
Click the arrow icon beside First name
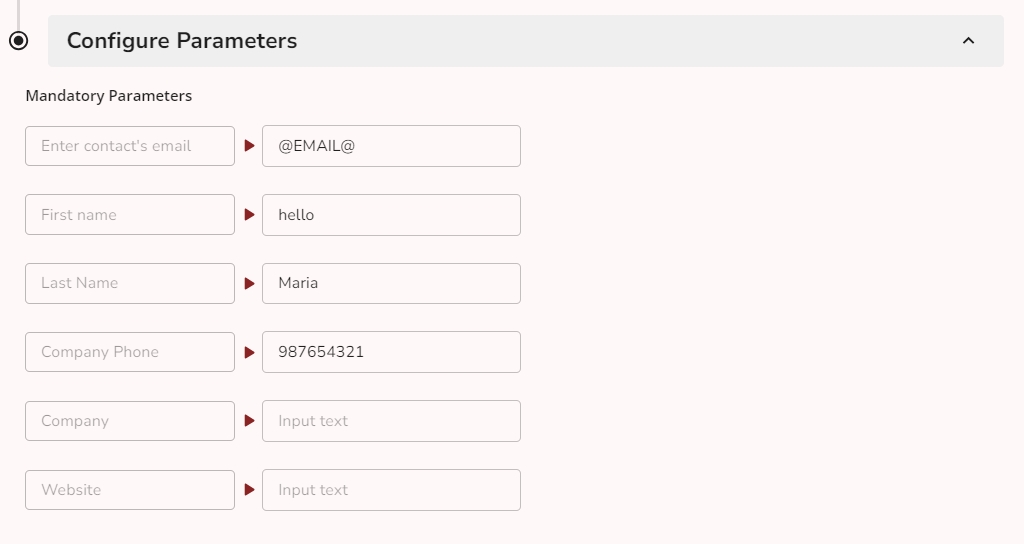(249, 215)
